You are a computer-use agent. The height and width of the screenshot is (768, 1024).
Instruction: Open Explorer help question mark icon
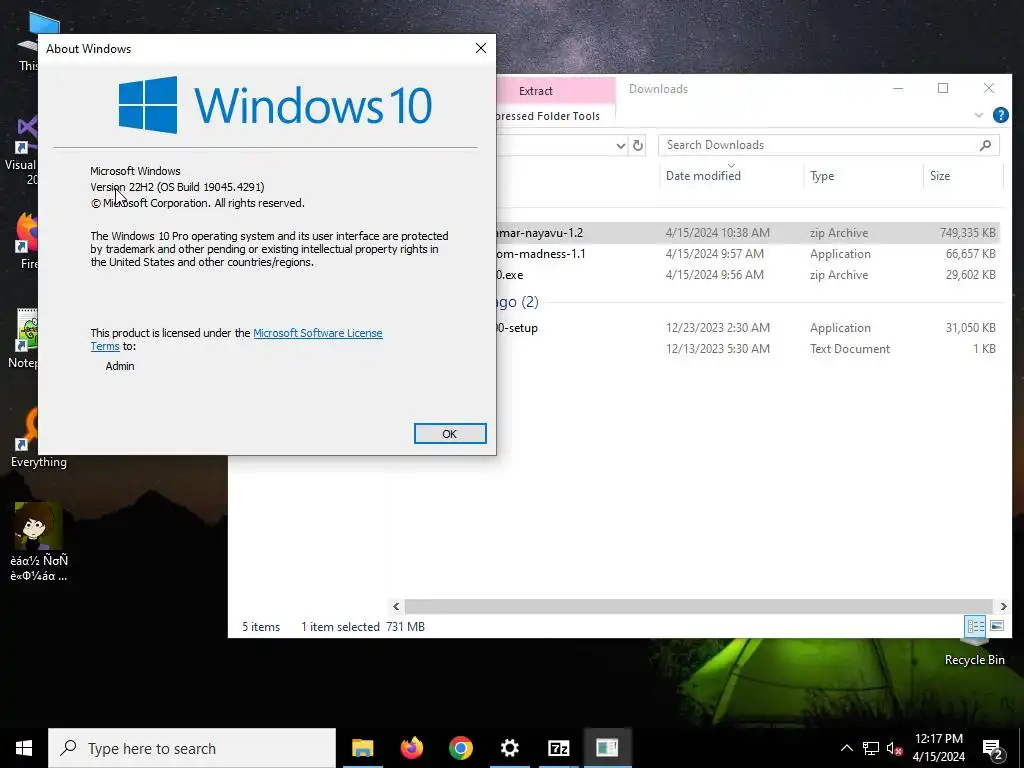point(1000,116)
